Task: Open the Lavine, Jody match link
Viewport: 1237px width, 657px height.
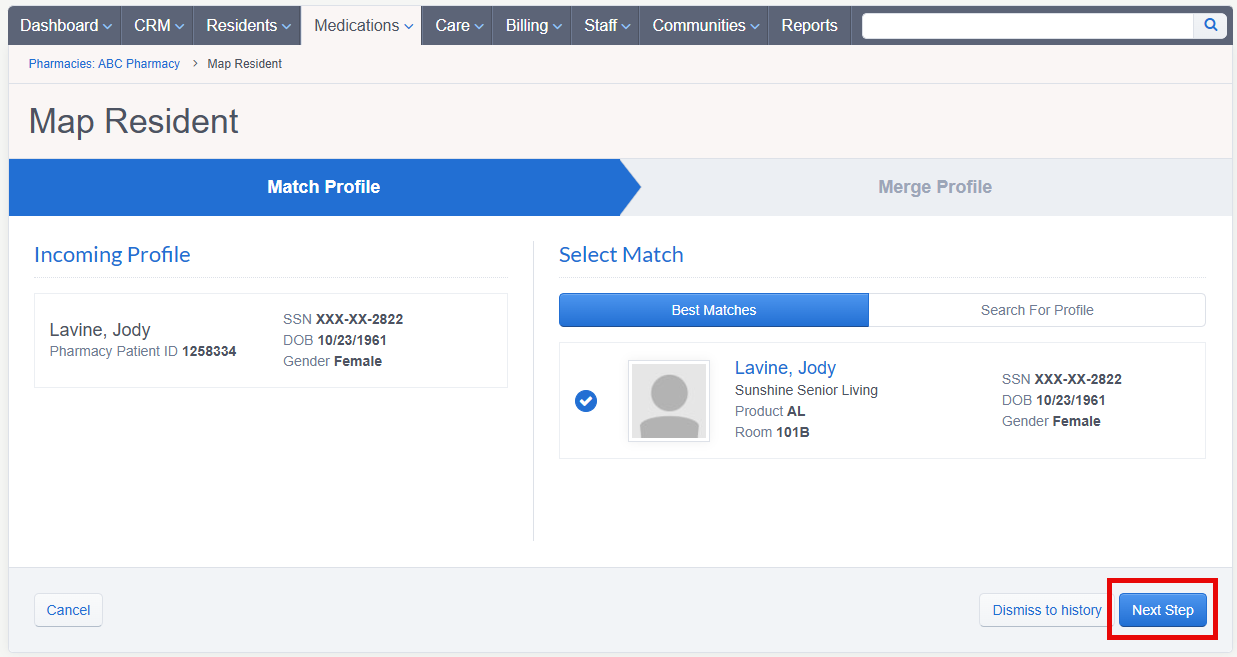Action: tap(785, 368)
